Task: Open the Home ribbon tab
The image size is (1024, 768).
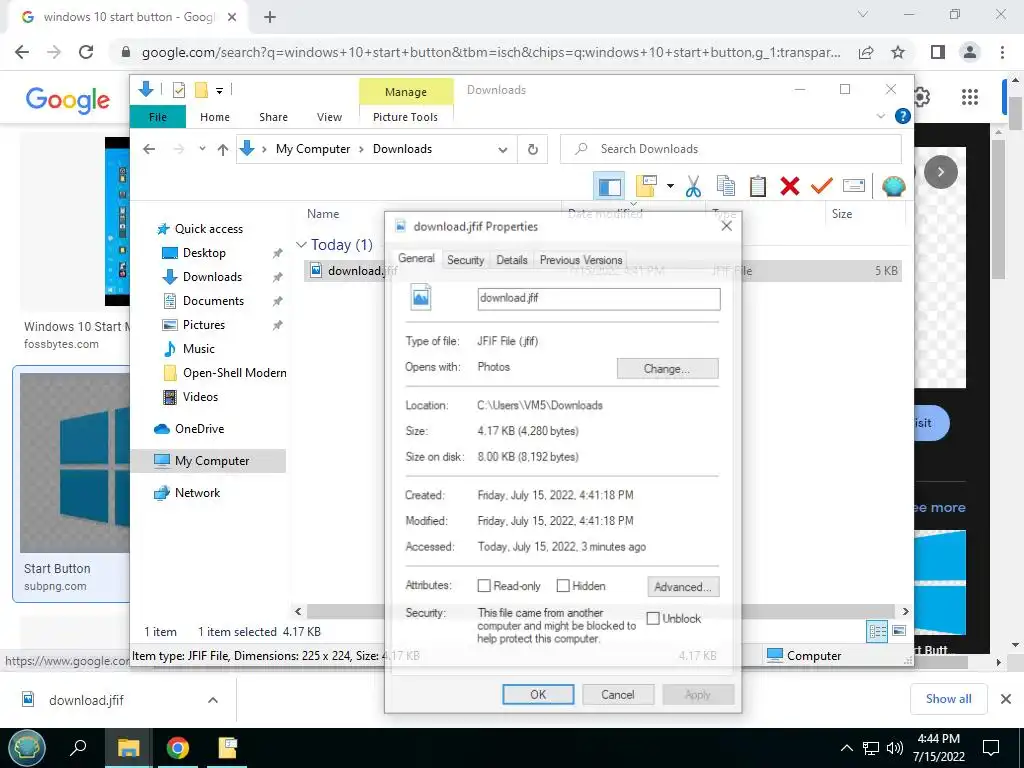Action: coord(215,117)
